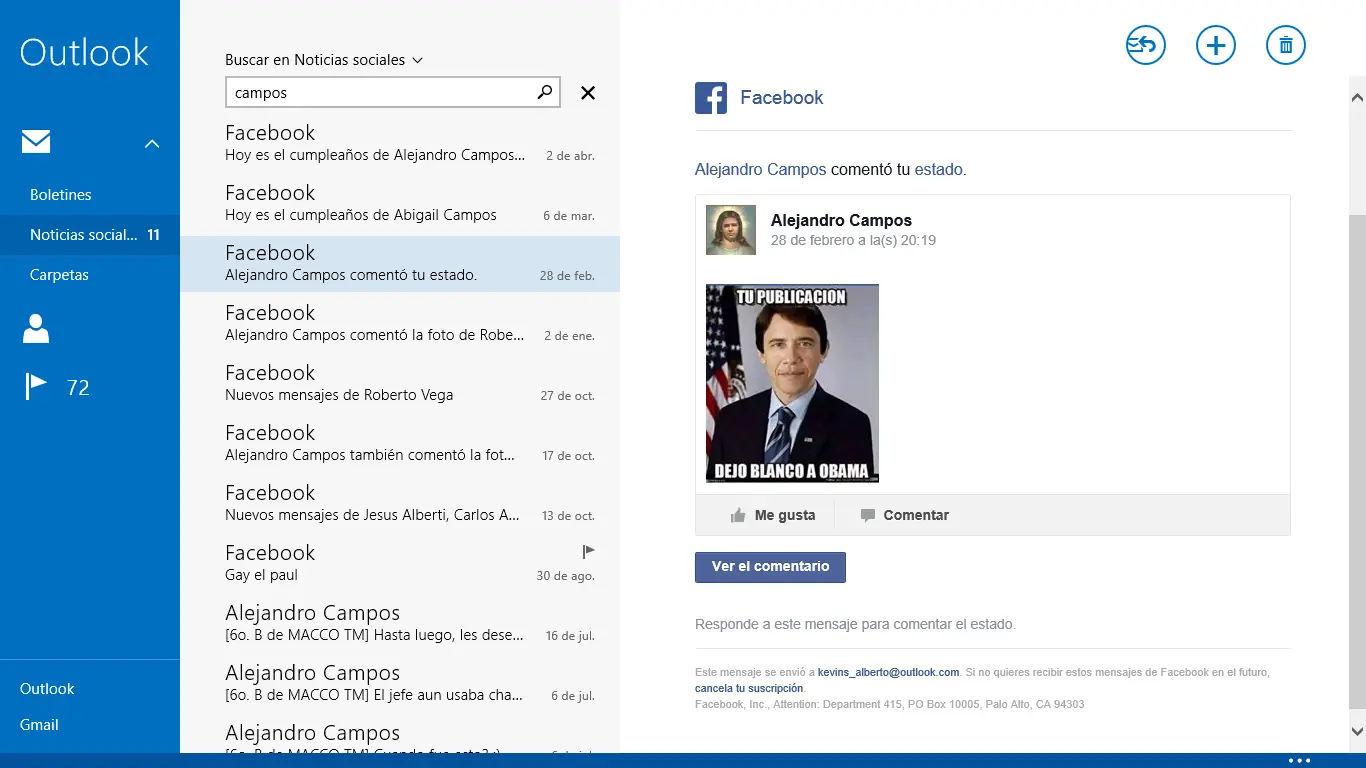Click cancela tu suscripción link

pos(749,688)
